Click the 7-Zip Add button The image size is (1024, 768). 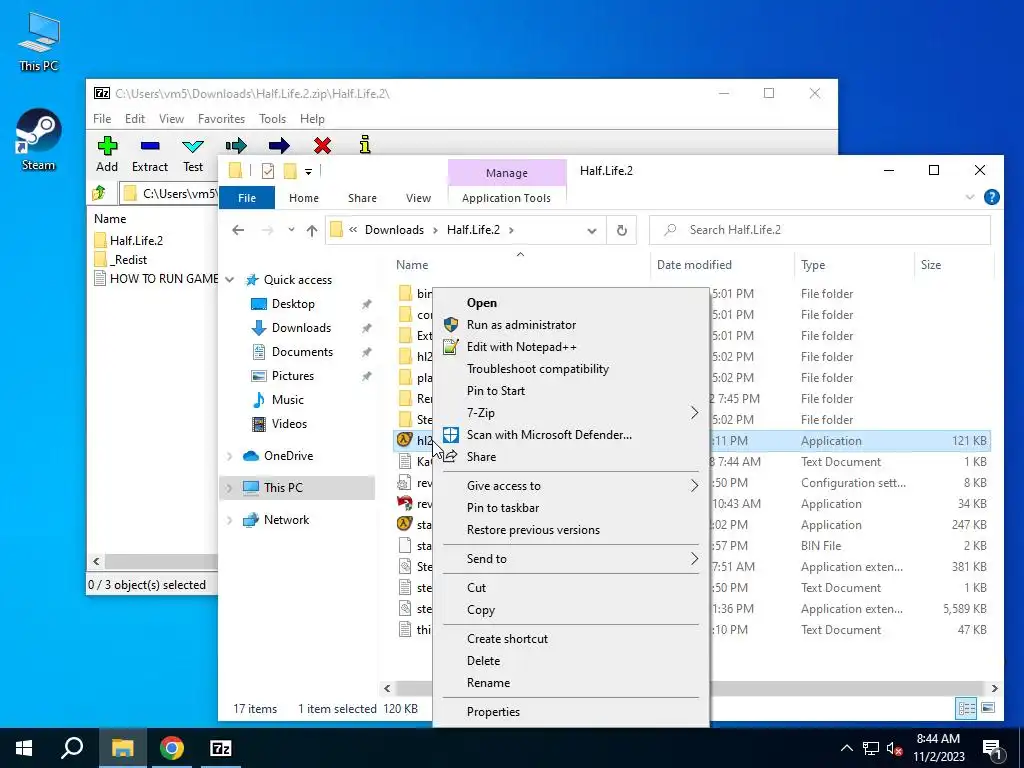click(x=107, y=155)
